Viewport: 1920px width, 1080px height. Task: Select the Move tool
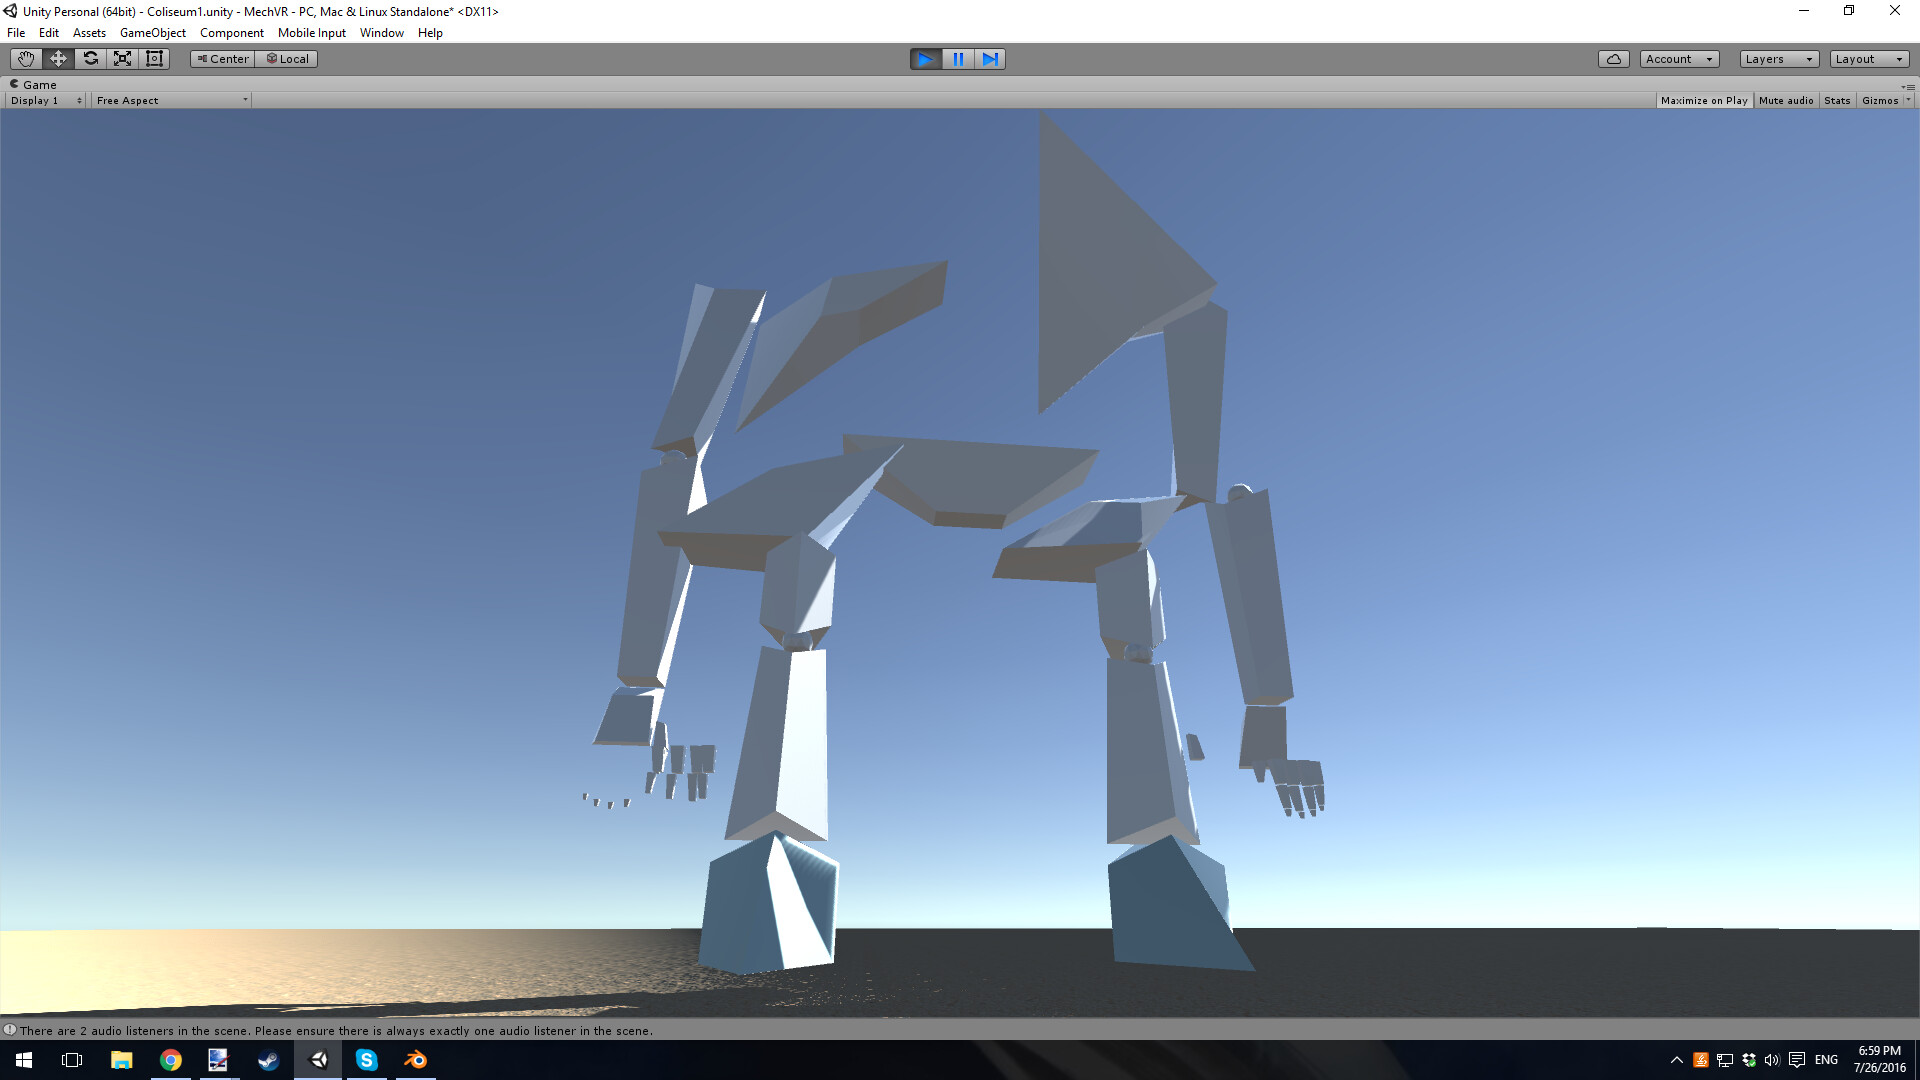pos(57,58)
